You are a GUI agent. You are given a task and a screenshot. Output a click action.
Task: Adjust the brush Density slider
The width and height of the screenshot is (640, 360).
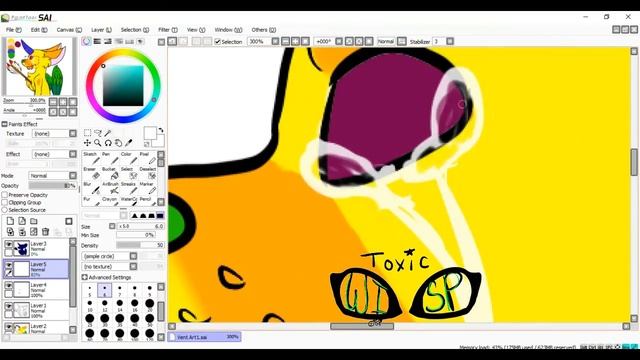[x=140, y=245]
